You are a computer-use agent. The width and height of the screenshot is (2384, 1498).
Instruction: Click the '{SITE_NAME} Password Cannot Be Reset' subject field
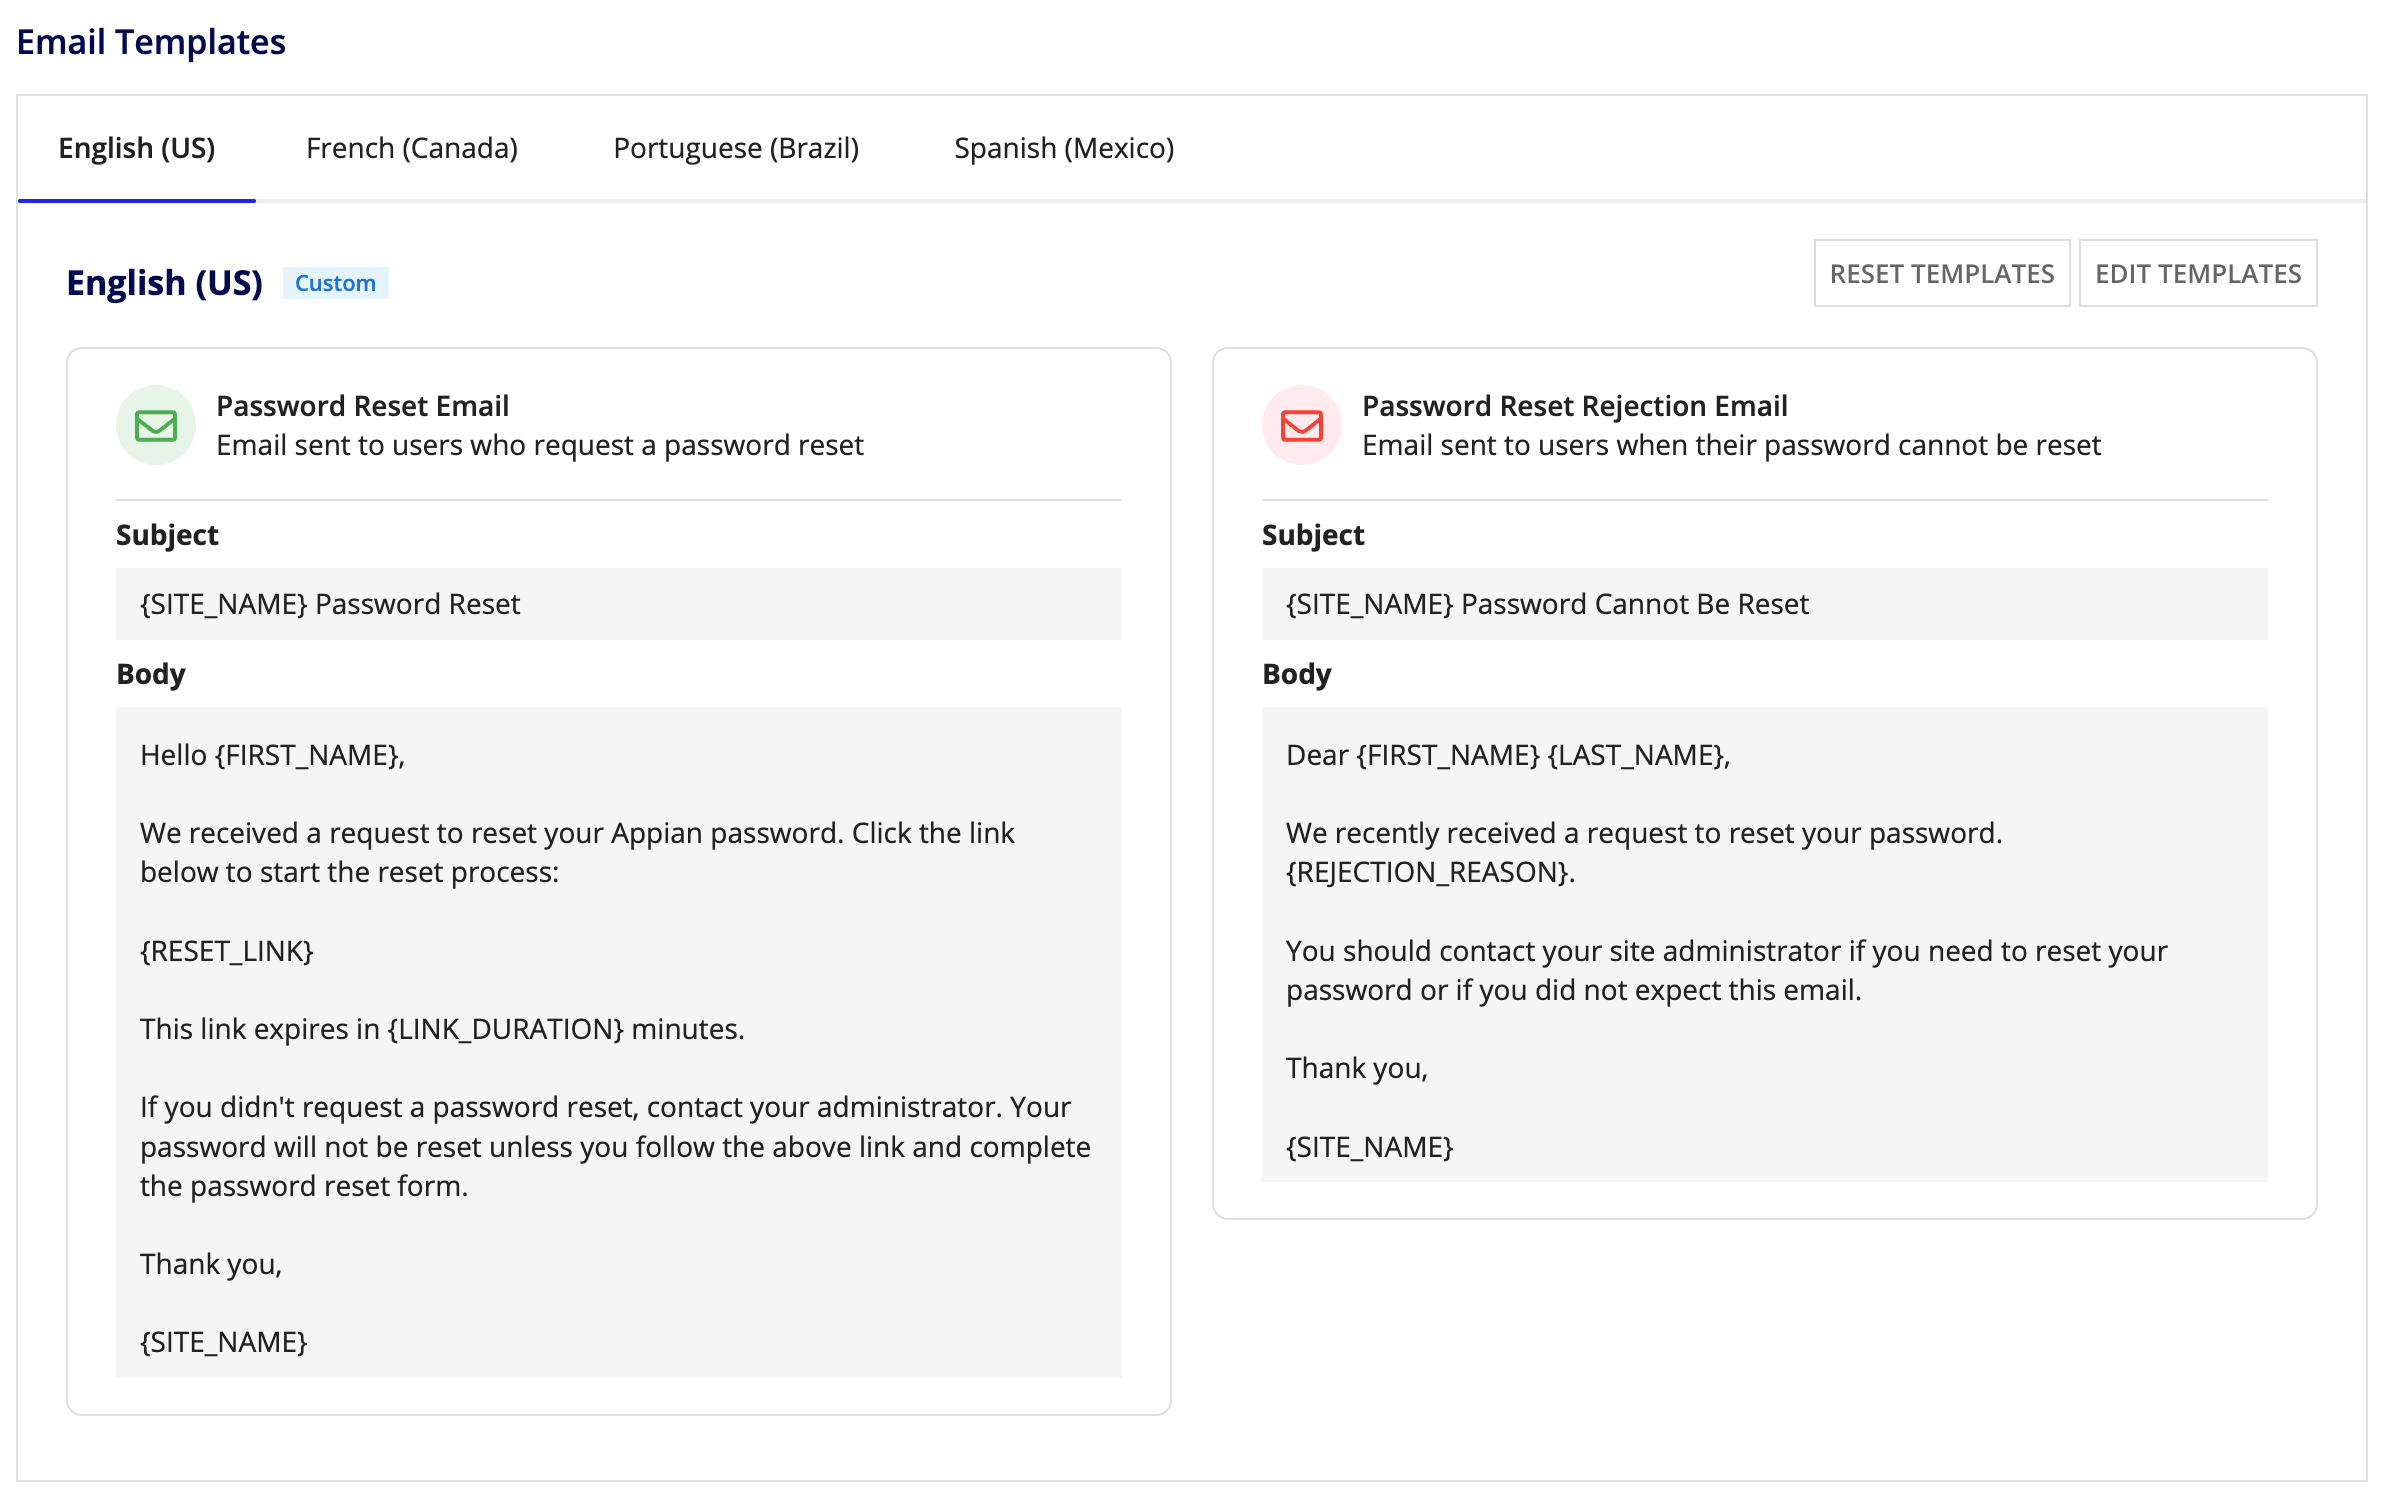pos(1765,604)
